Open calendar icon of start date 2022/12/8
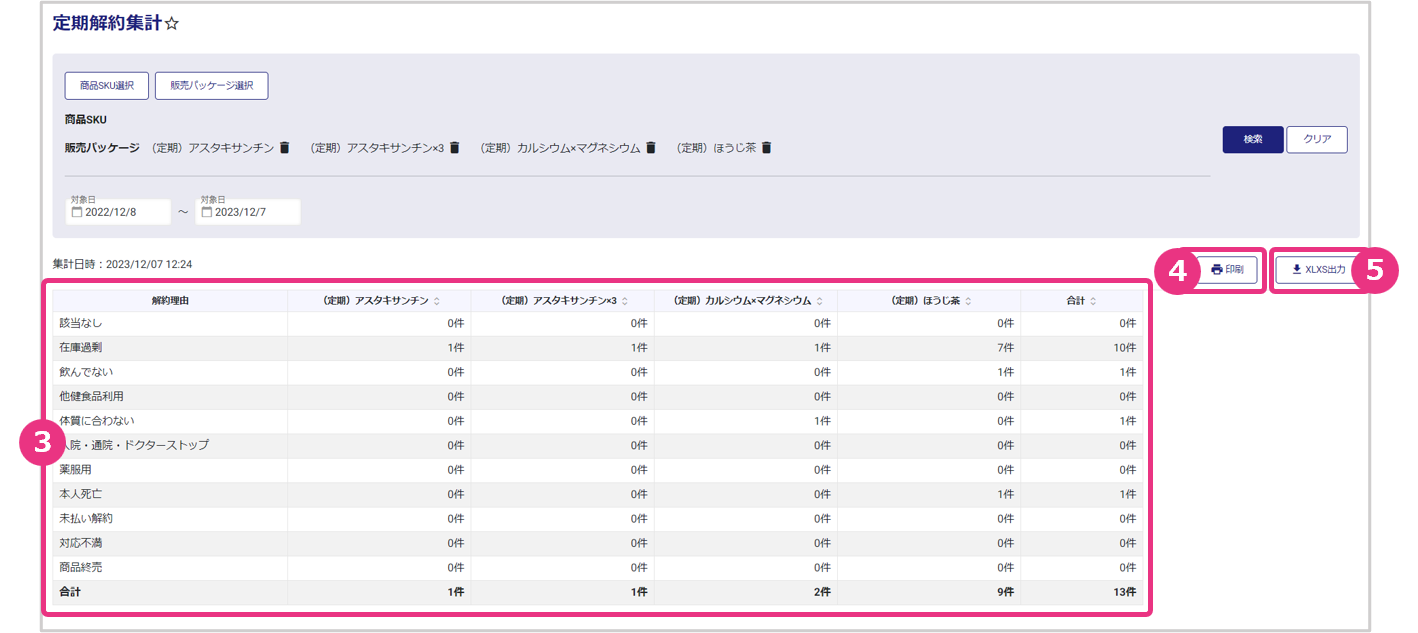Viewport: 1418px width, 633px height. click(x=77, y=213)
